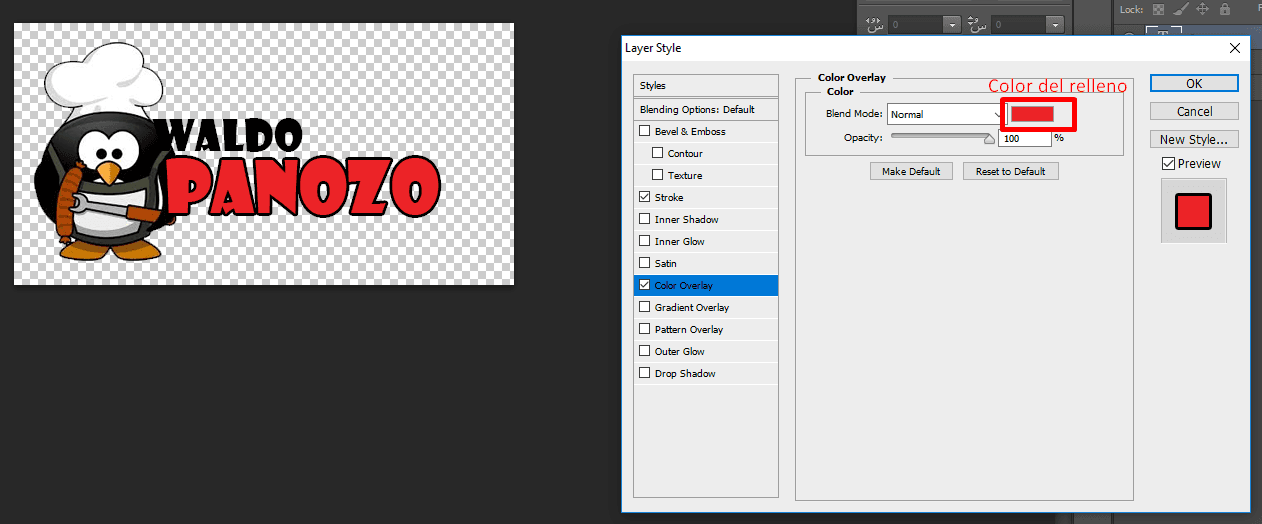Open the second dropdown arrow in the panel behind the dialog

point(1054,23)
